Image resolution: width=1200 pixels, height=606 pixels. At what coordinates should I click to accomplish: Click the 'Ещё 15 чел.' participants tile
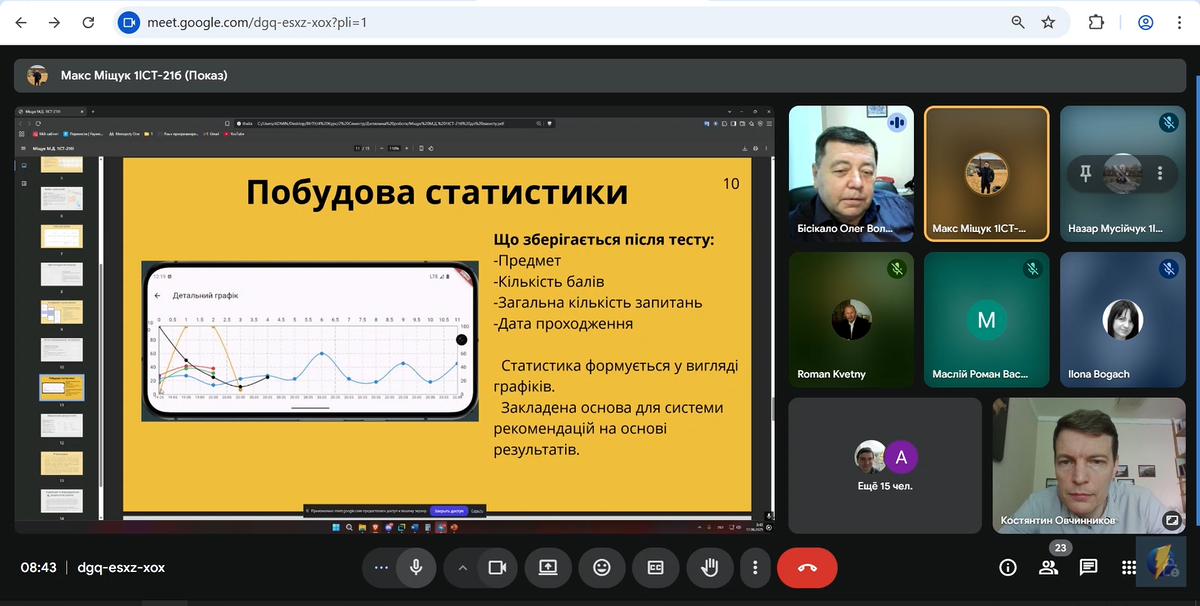click(x=885, y=464)
